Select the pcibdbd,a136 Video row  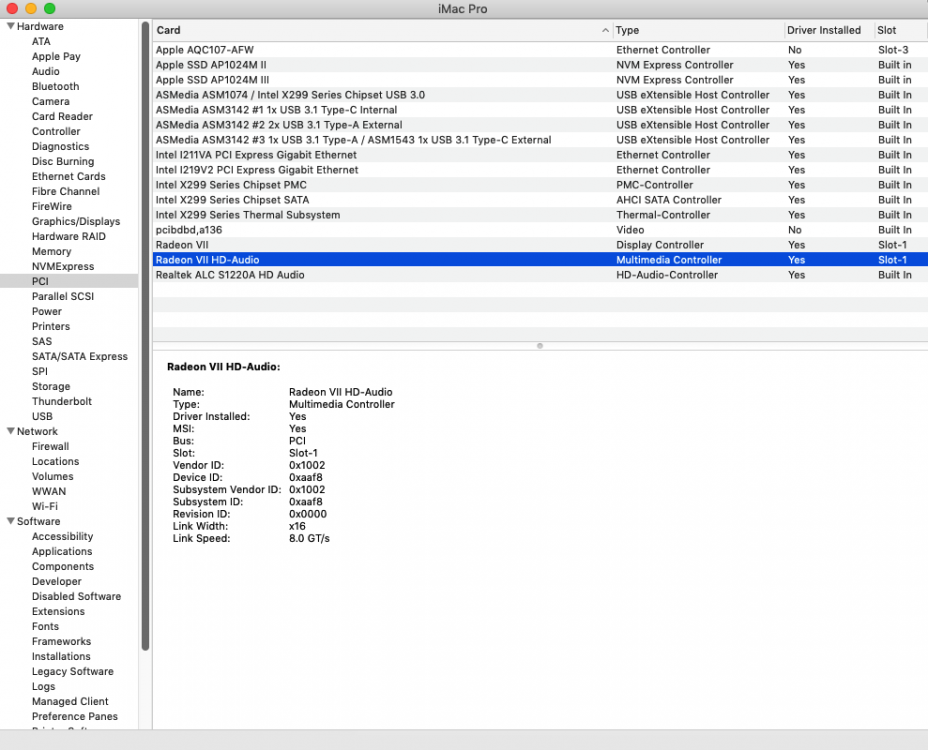pyautogui.click(x=540, y=230)
